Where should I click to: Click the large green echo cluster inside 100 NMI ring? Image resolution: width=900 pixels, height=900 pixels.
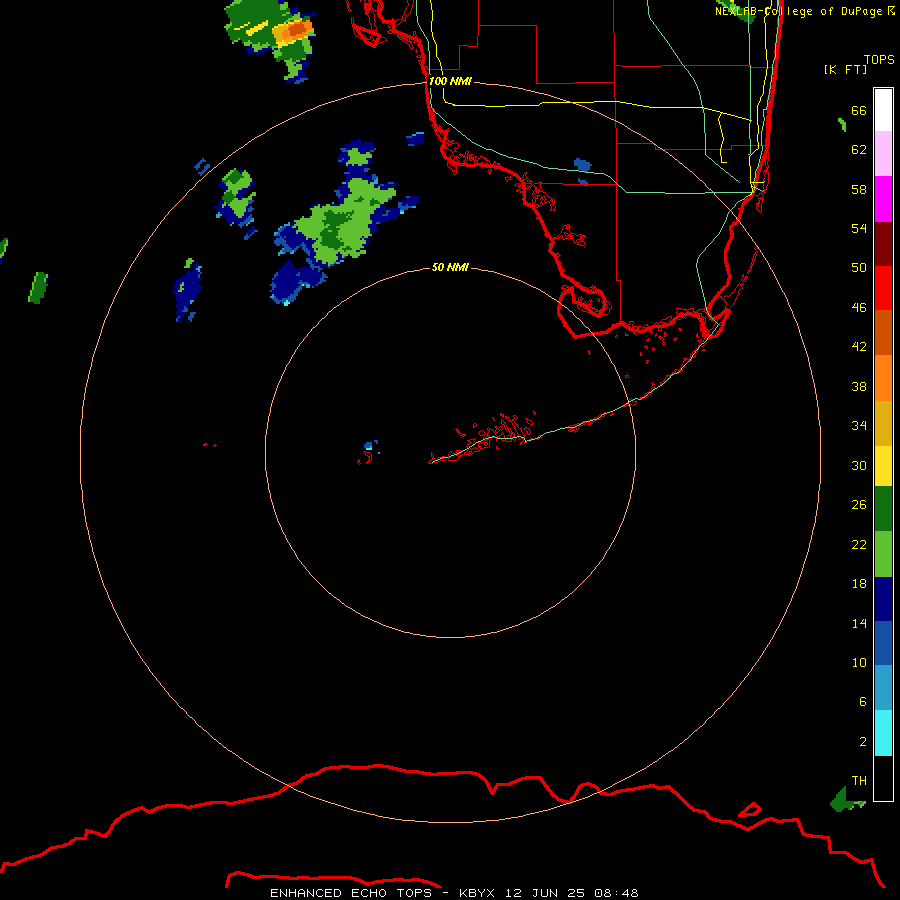(x=344, y=221)
